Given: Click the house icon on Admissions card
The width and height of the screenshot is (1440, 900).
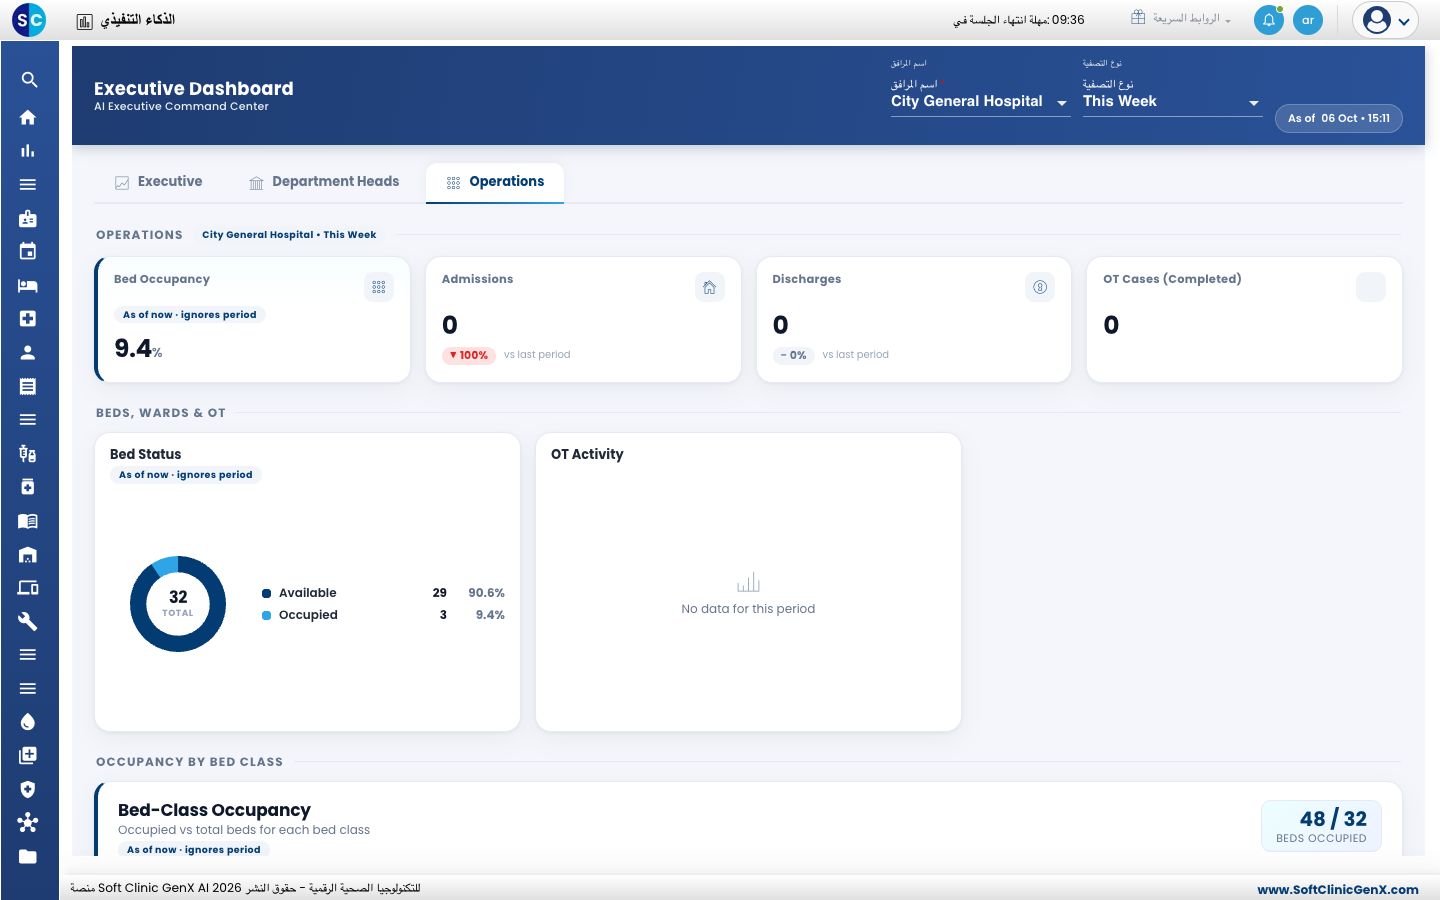Looking at the screenshot, I should tap(710, 287).
